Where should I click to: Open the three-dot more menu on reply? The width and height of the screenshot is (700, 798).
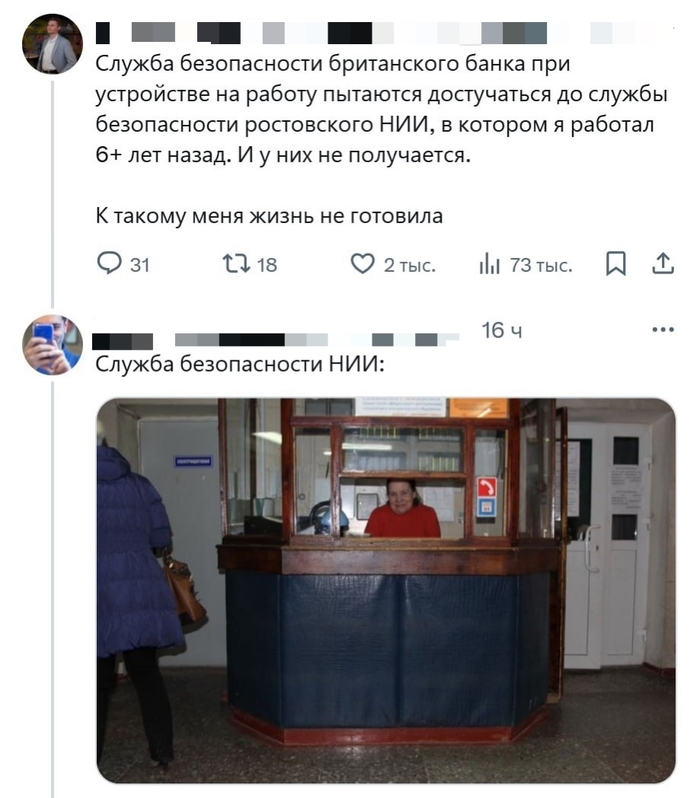[x=663, y=330]
